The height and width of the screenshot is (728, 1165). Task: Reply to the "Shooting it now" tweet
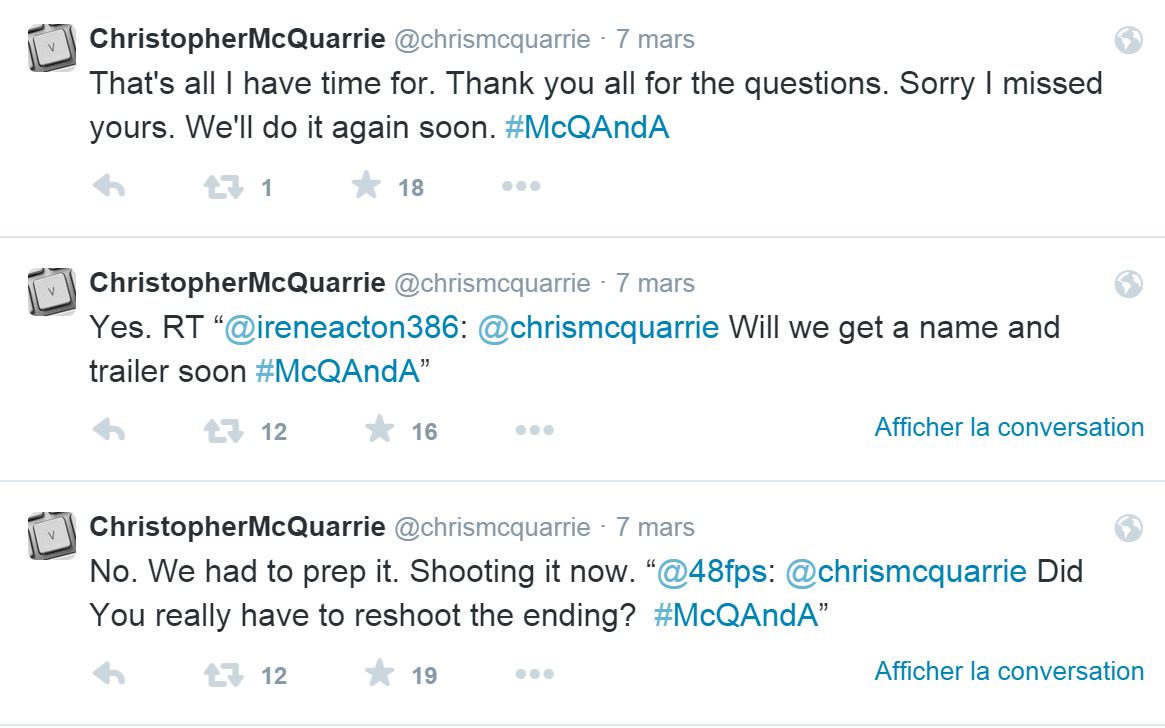[x=108, y=674]
